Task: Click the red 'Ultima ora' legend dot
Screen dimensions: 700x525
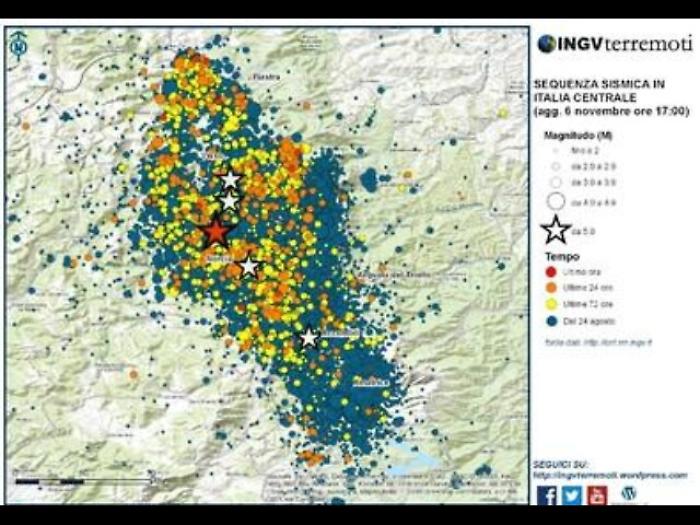Action: pos(551,272)
